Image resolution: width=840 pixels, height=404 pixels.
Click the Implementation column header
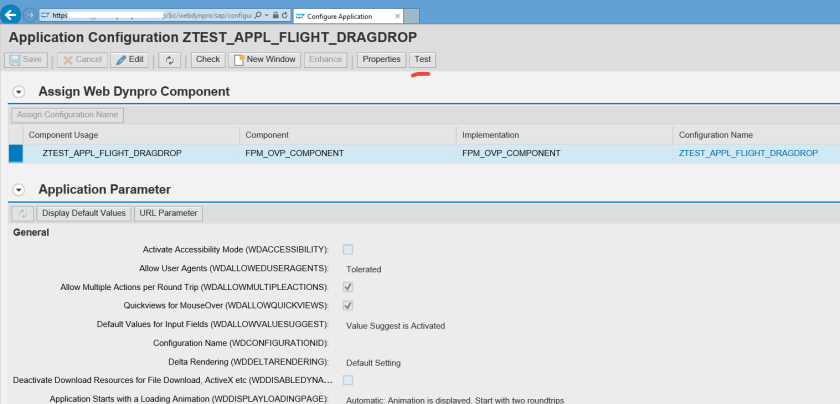(565, 135)
